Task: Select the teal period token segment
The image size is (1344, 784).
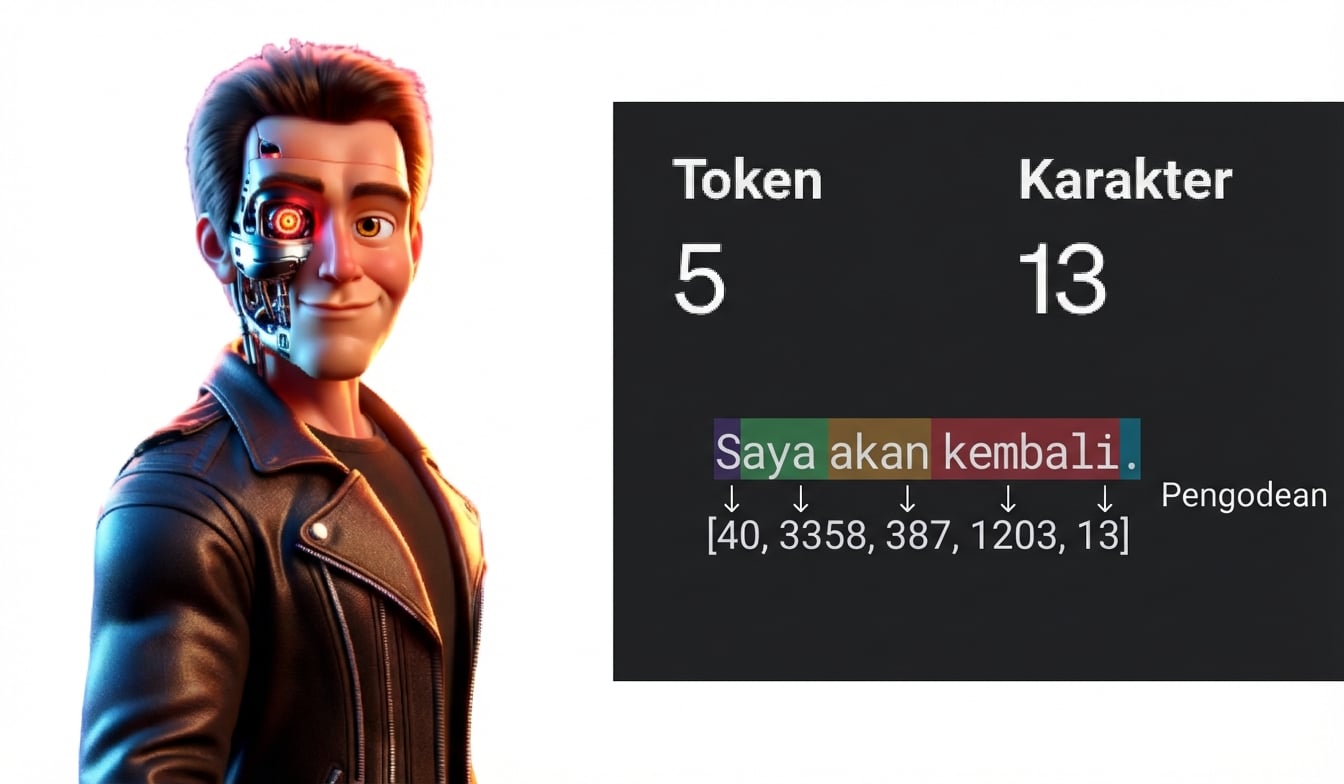Action: click(x=1130, y=449)
